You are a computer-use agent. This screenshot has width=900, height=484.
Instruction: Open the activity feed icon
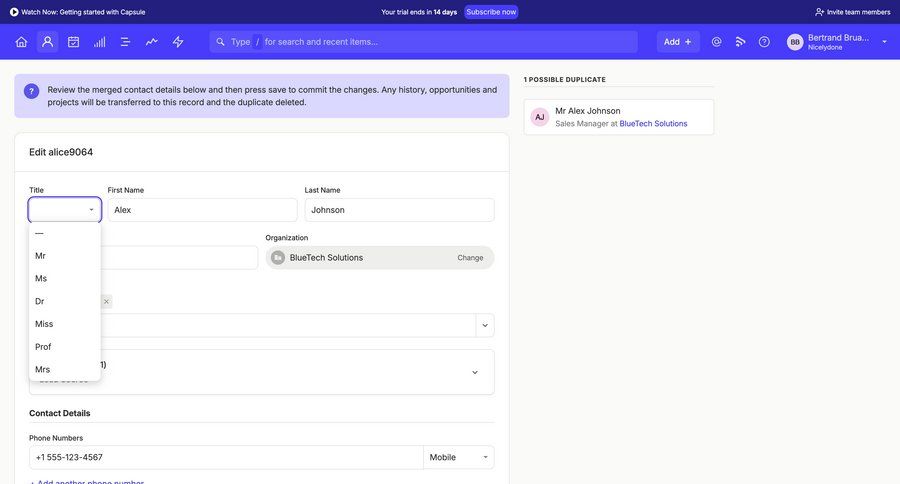point(740,42)
